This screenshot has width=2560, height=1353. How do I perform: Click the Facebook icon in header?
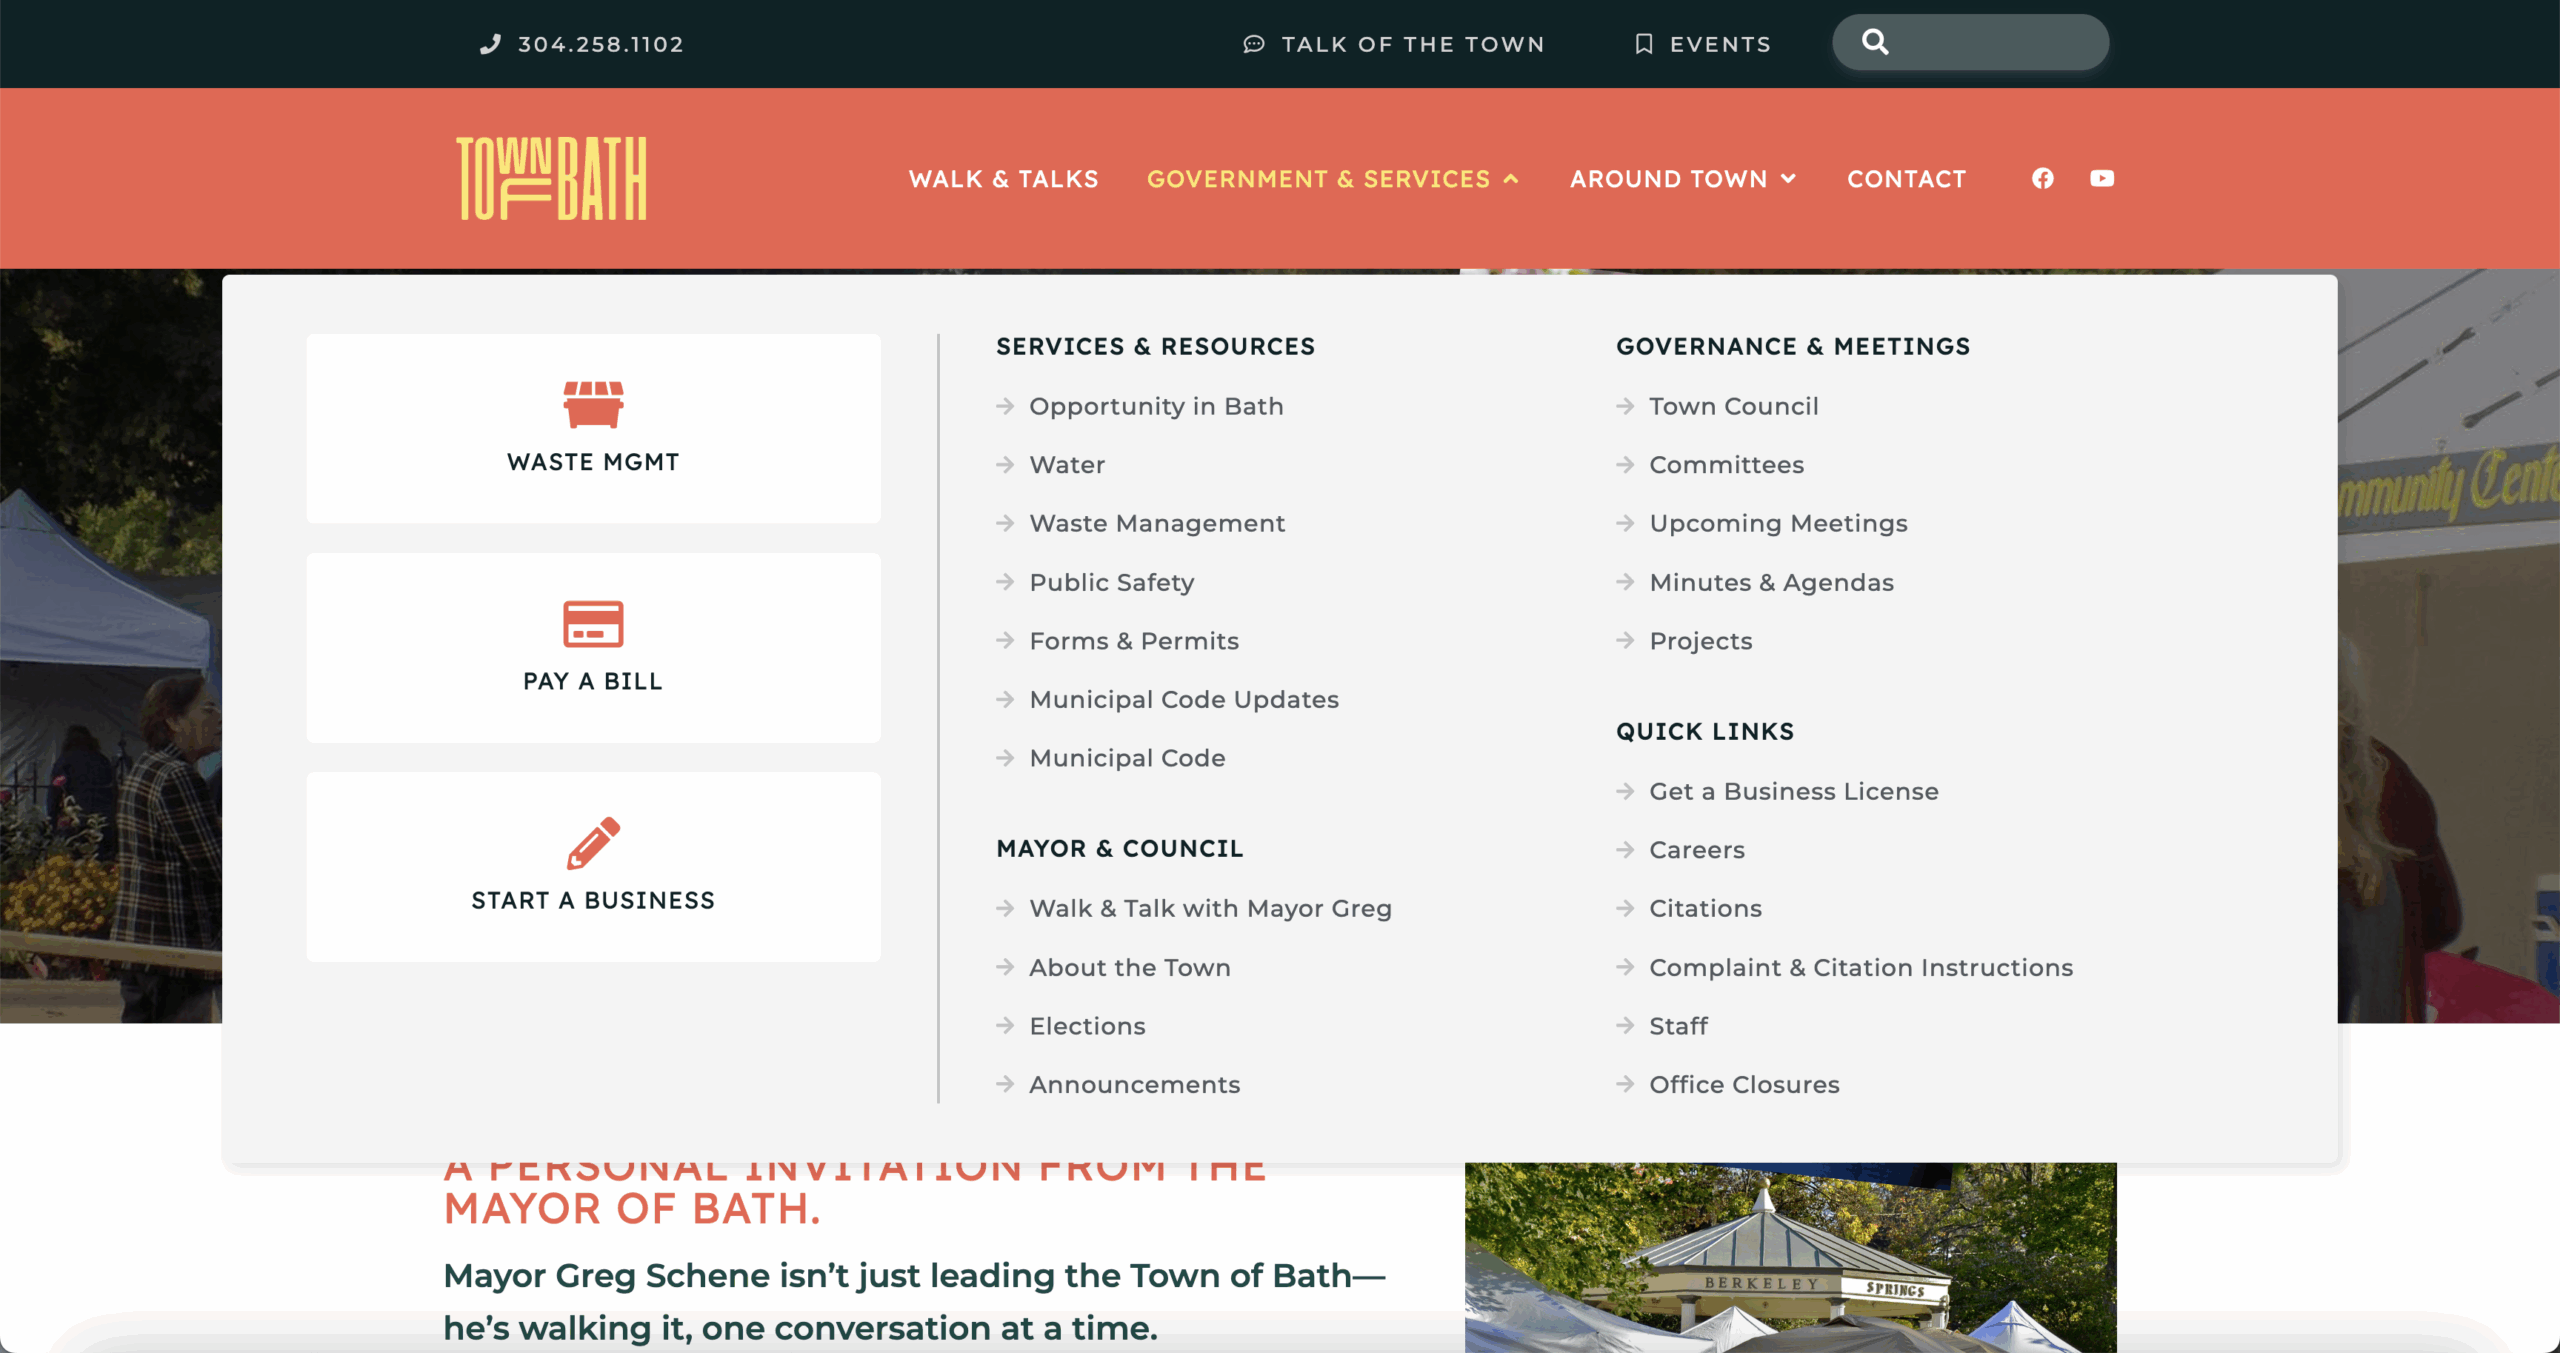coord(2042,178)
